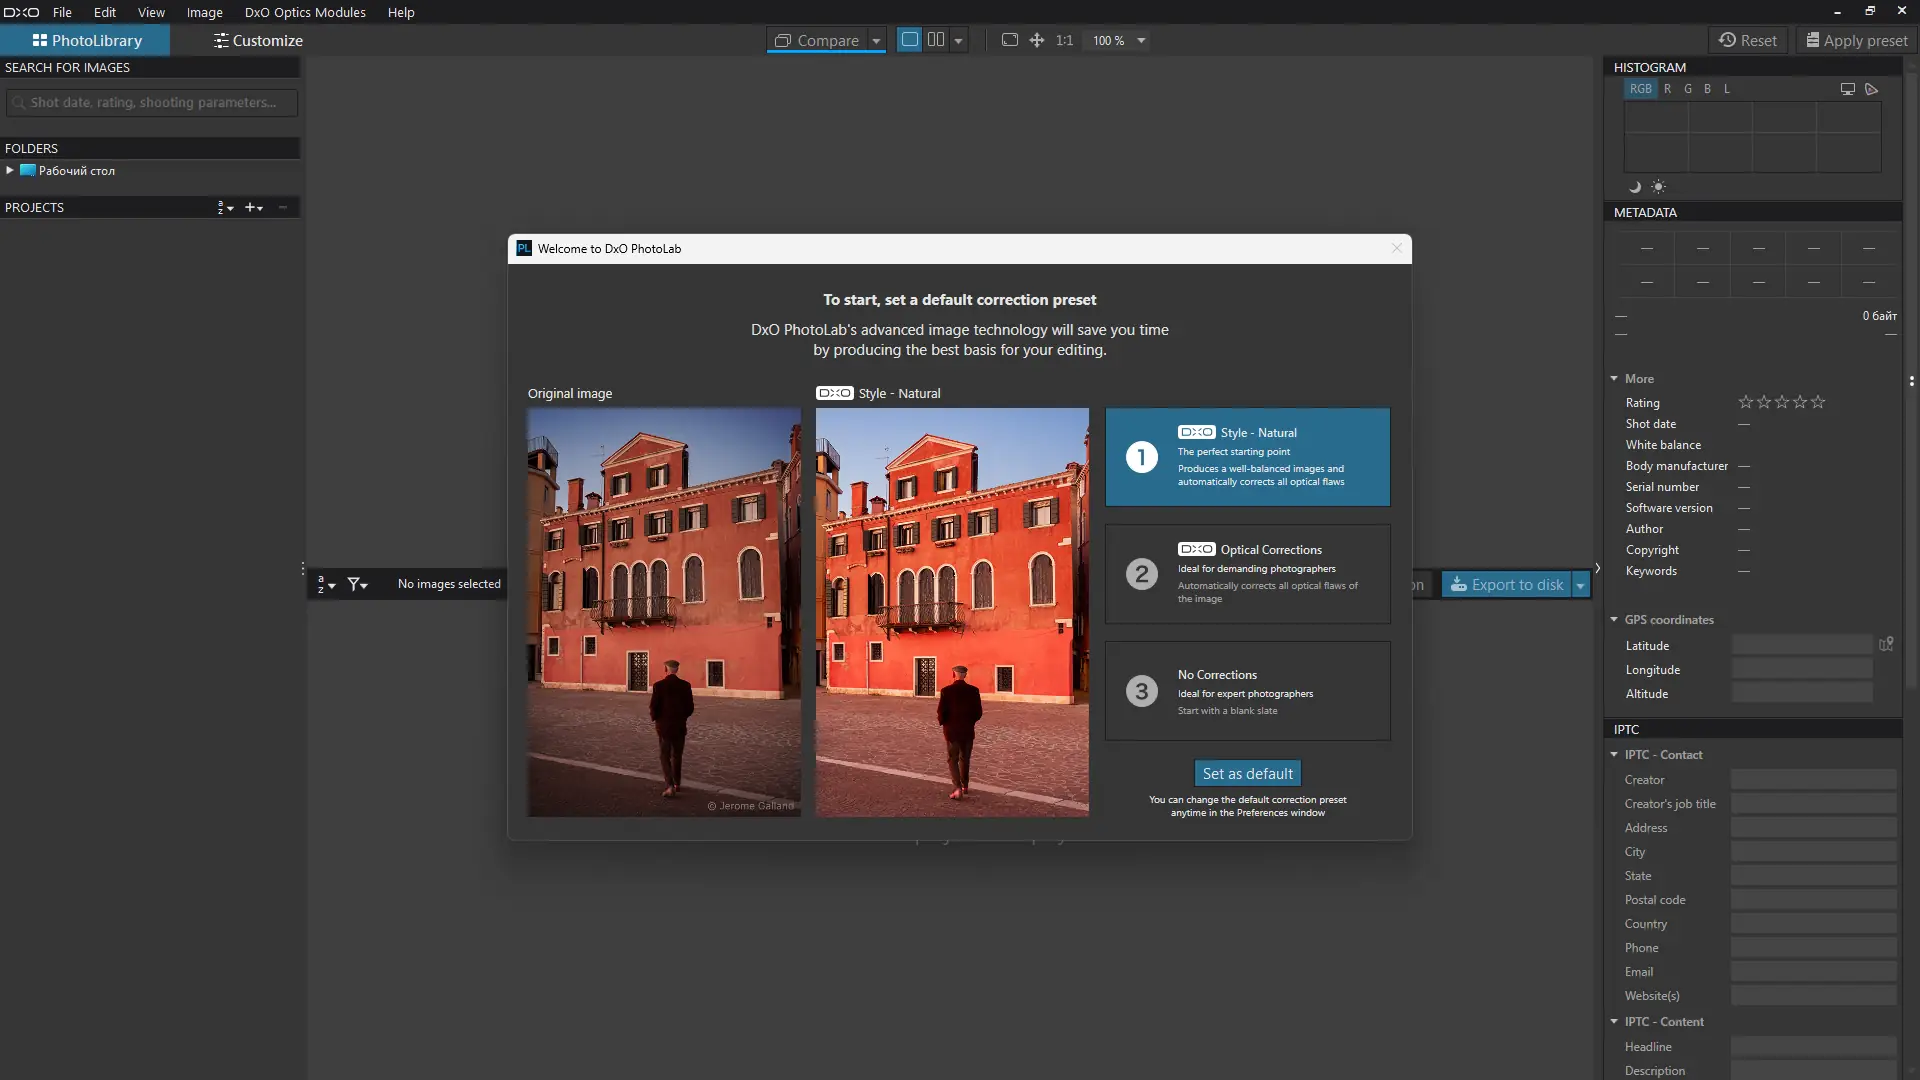Toggle shadow clipping moon icon in histogram
Image resolution: width=1920 pixels, height=1080 pixels.
1635,187
